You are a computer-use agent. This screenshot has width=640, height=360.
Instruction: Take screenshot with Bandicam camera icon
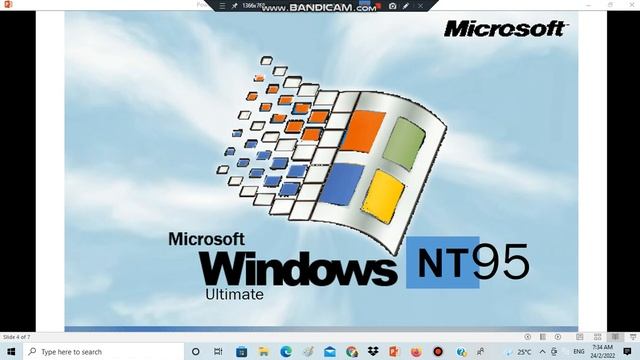pyautogui.click(x=392, y=6)
